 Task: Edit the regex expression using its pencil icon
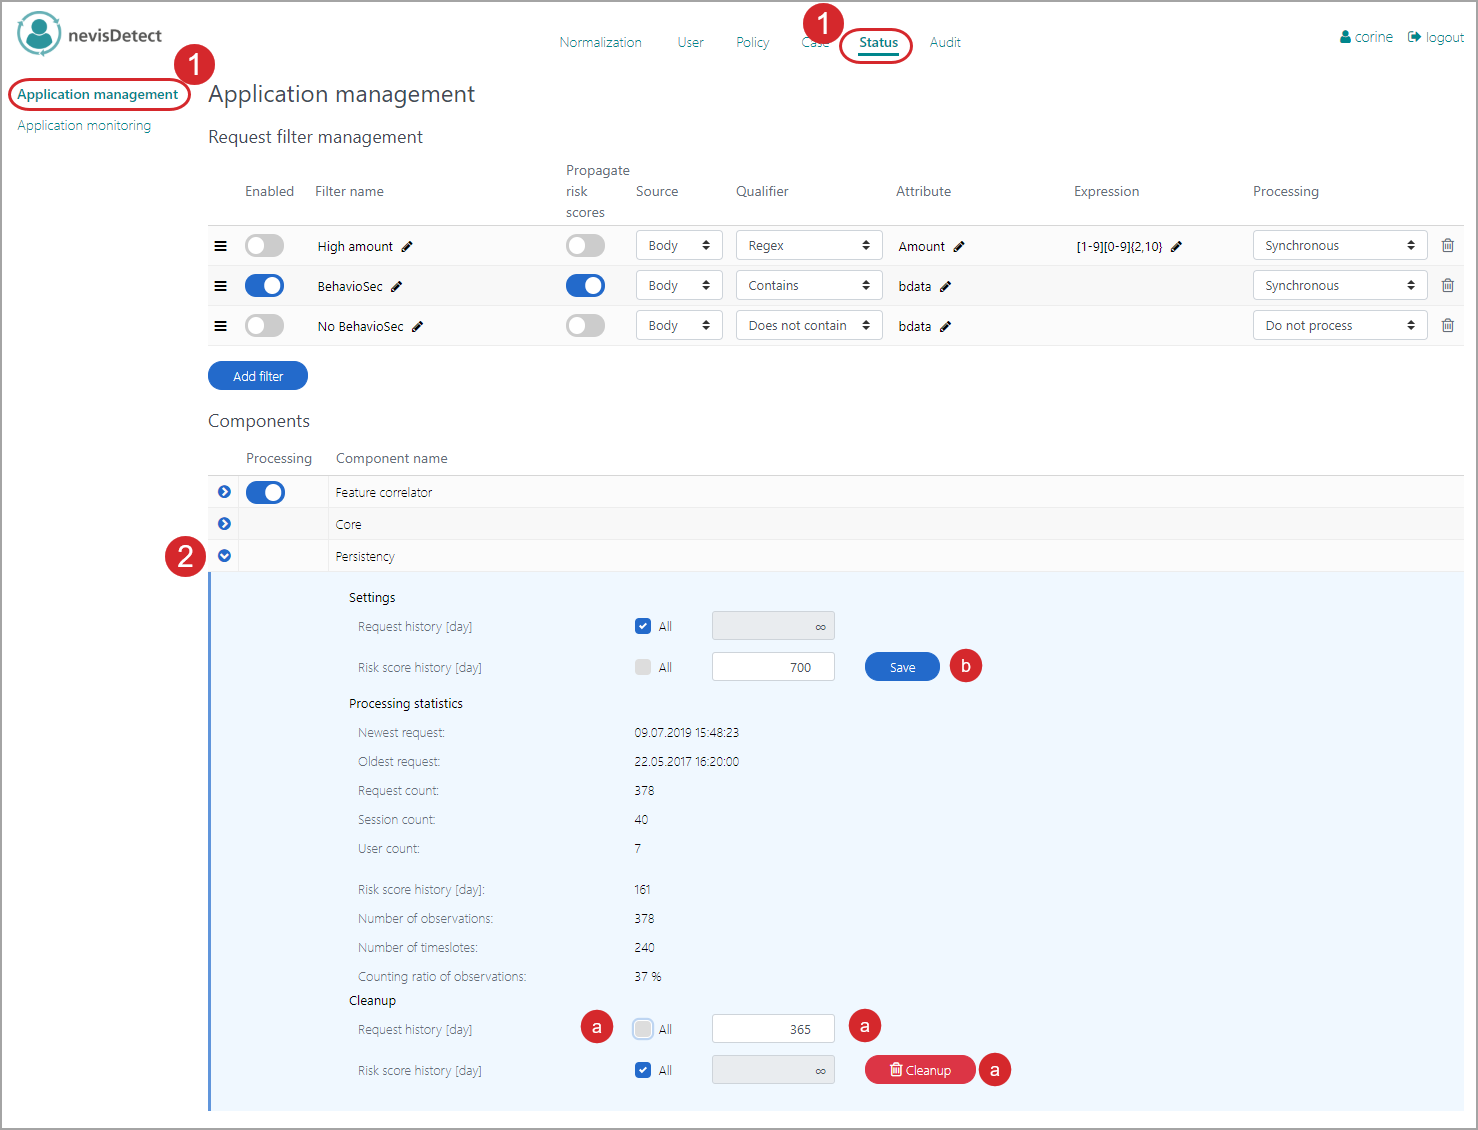(x=1176, y=247)
